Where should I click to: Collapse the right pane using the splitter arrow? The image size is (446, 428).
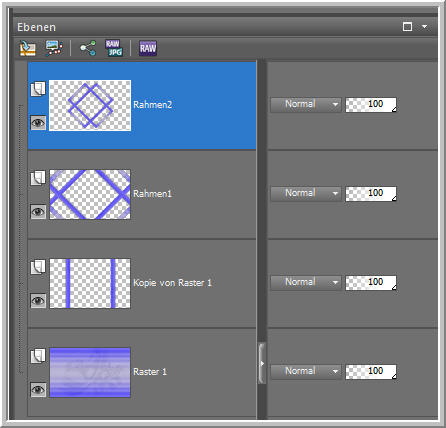coord(262,363)
